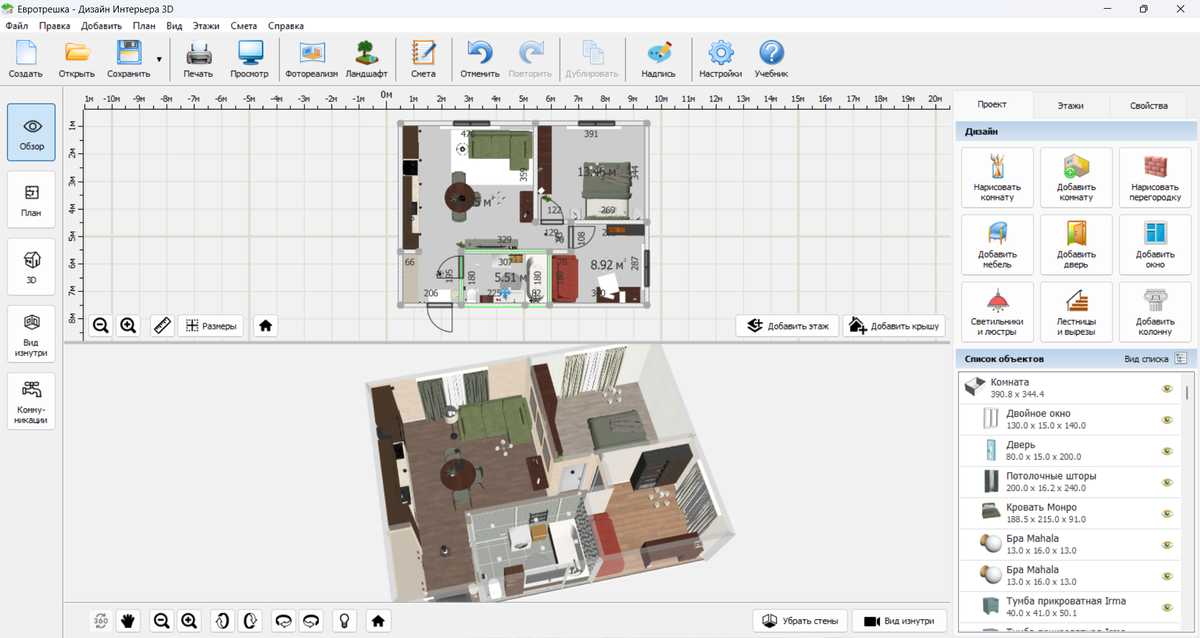Open the Просмотр preview icon

(249, 59)
